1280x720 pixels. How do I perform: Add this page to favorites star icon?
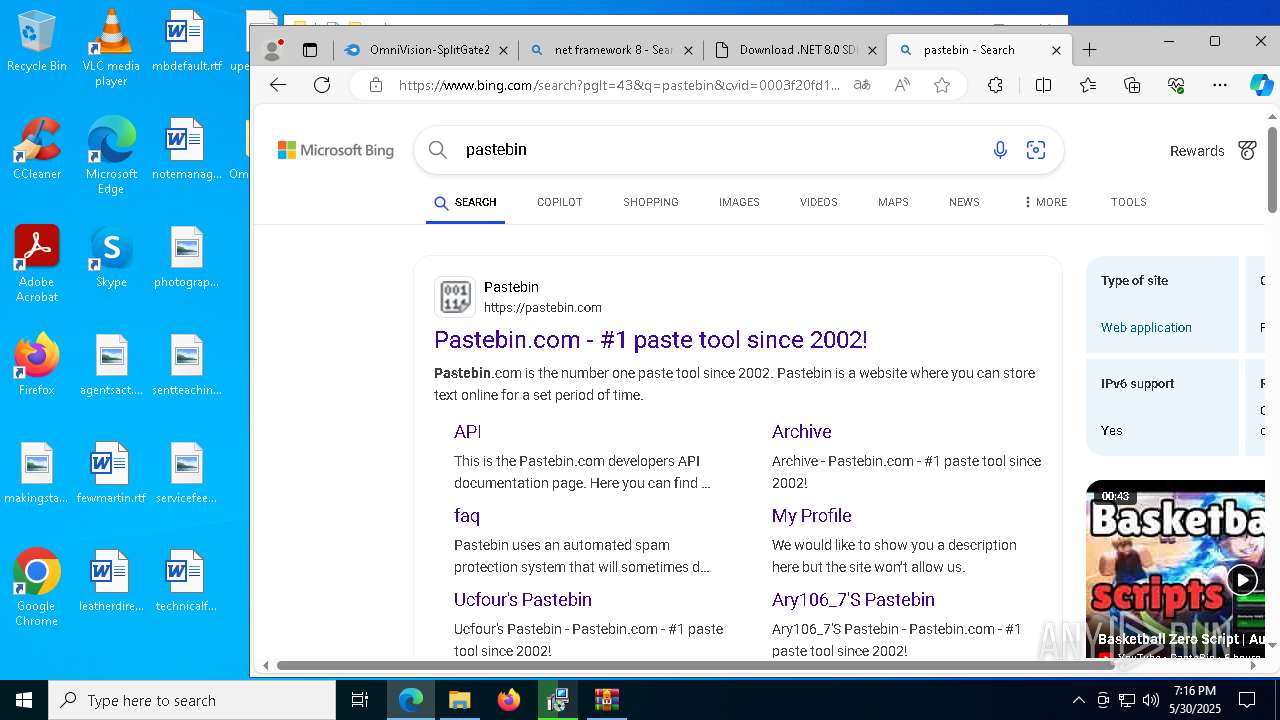pos(941,85)
